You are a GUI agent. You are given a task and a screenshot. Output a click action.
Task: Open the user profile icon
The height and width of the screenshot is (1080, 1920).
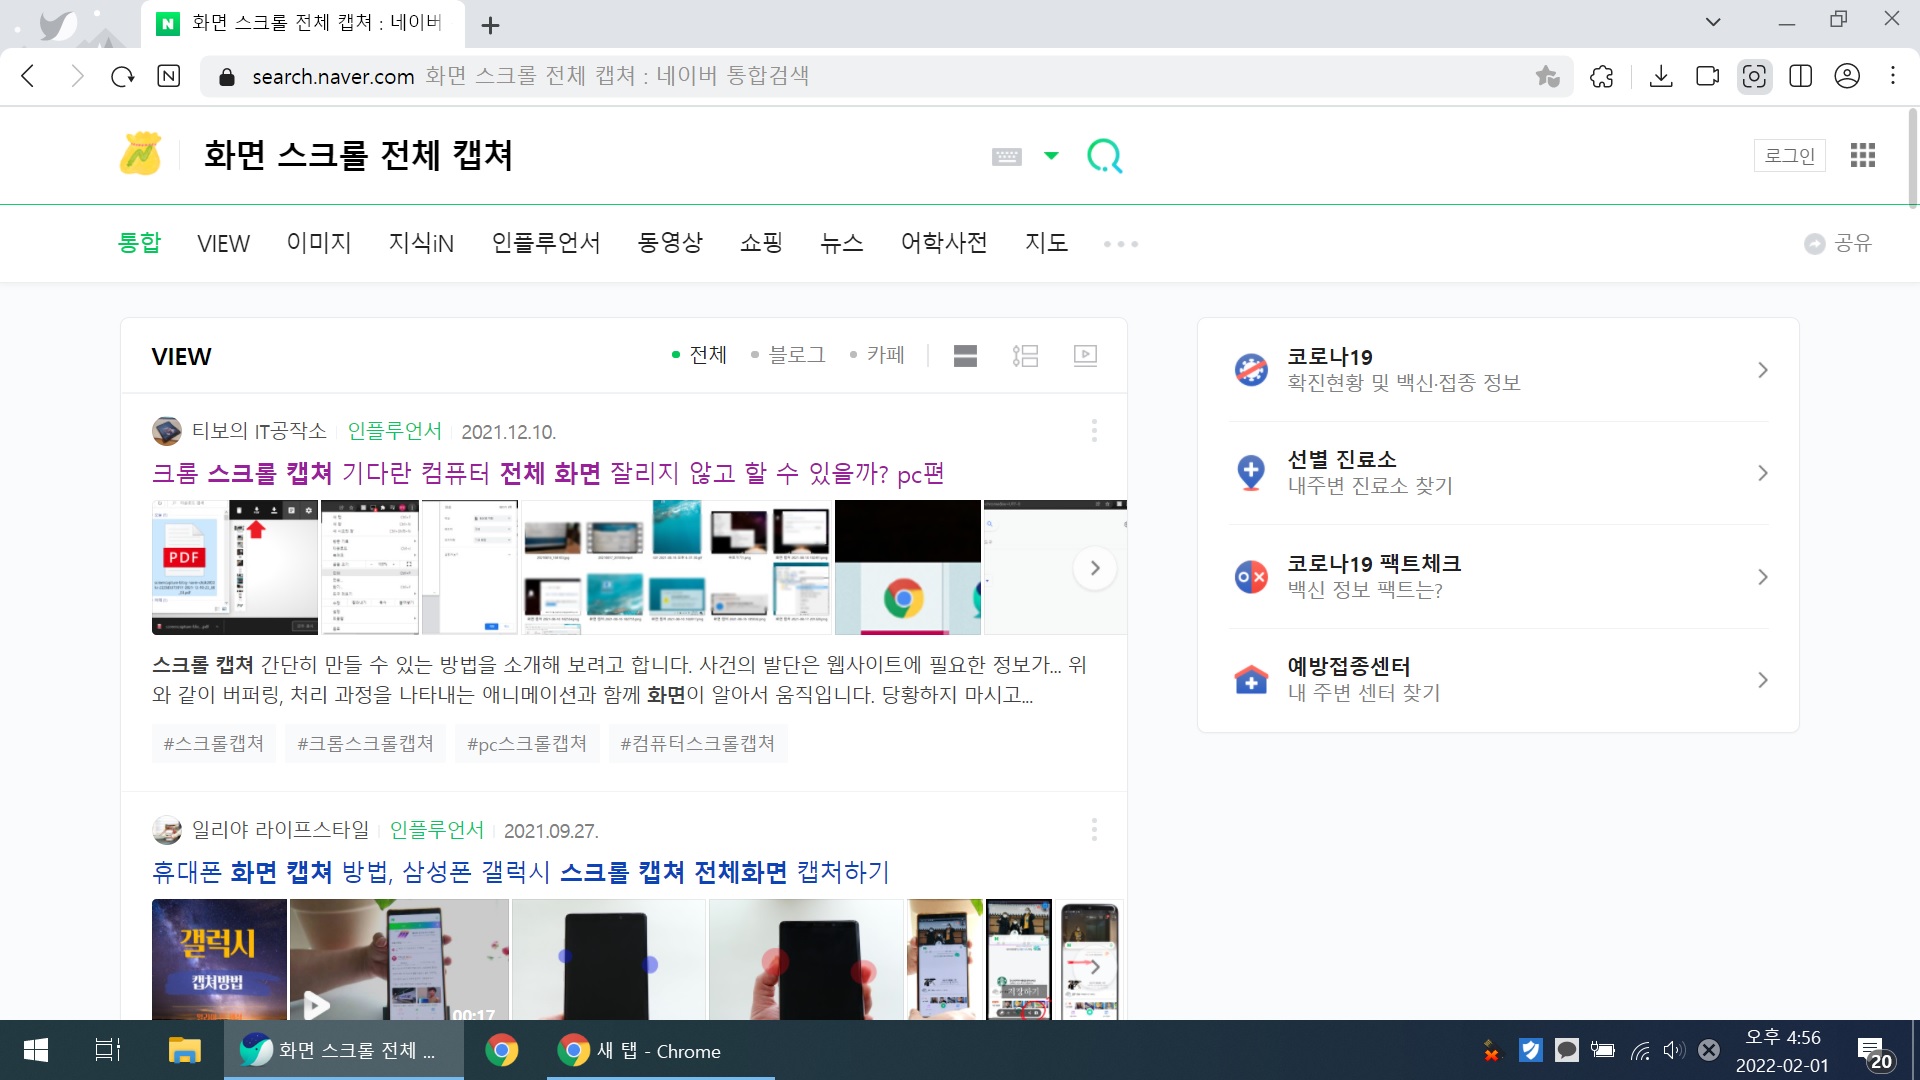coord(1847,76)
